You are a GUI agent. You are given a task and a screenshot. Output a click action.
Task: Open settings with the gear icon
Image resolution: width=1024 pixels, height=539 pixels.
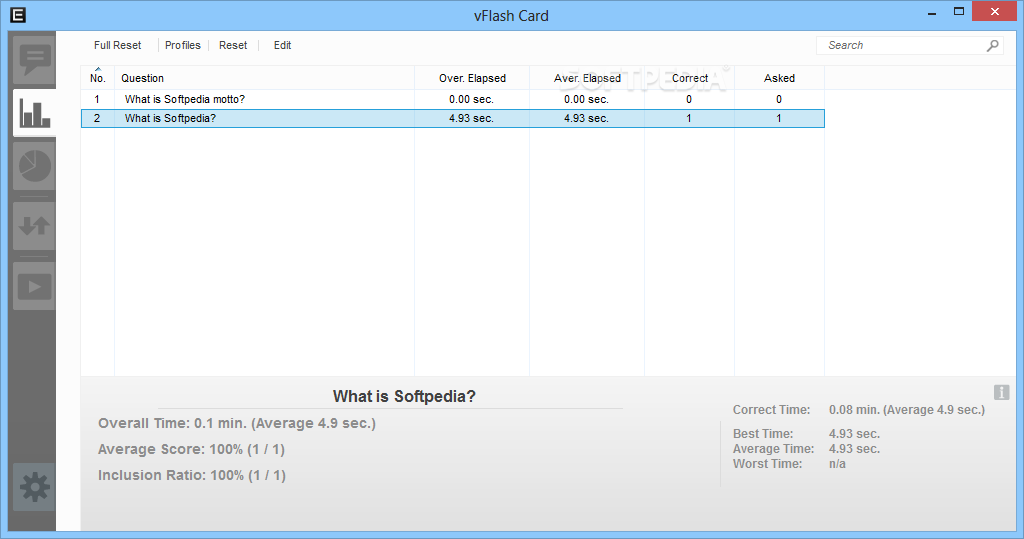(x=34, y=487)
